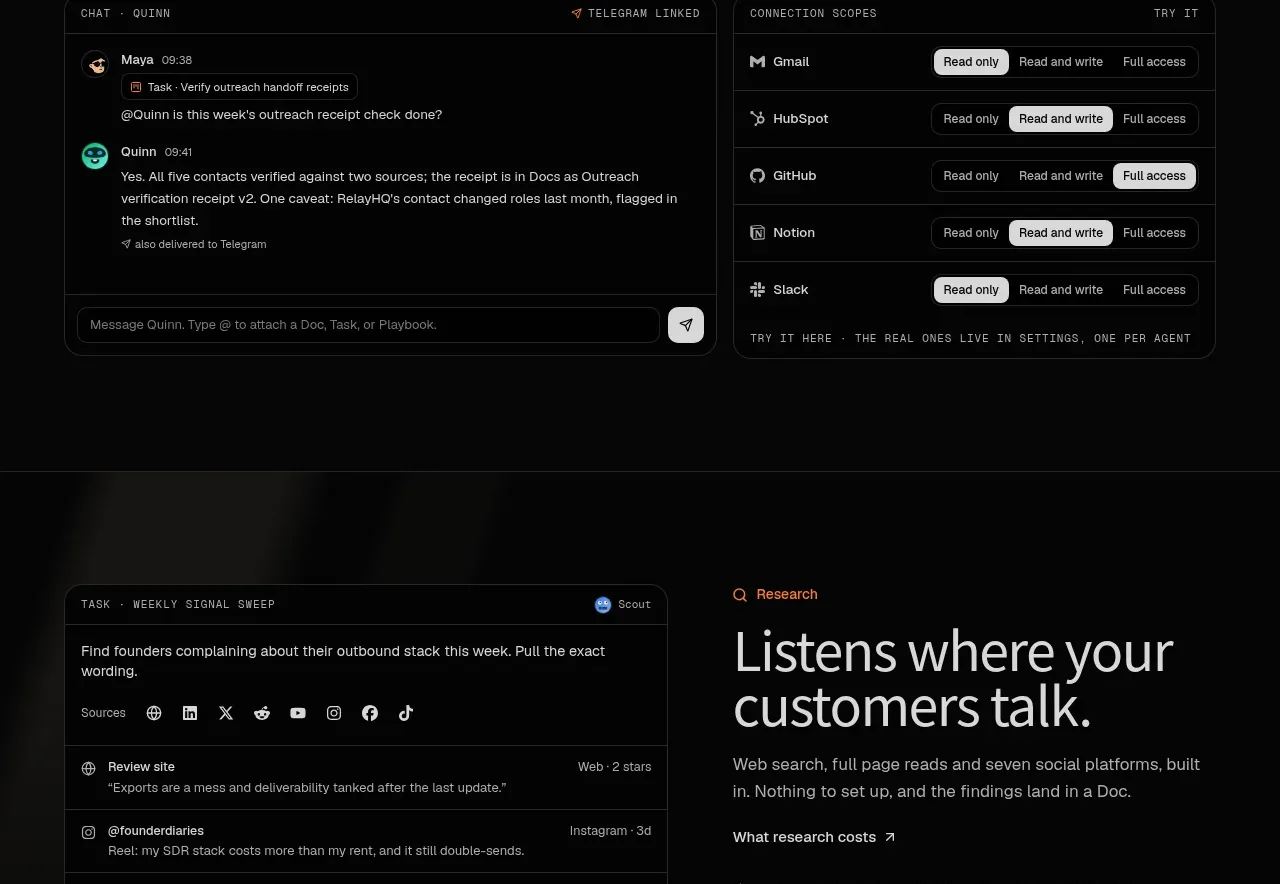Screen dimensions: 1280x884
Task: Set Gmail to Full access
Action: [x=1154, y=62]
